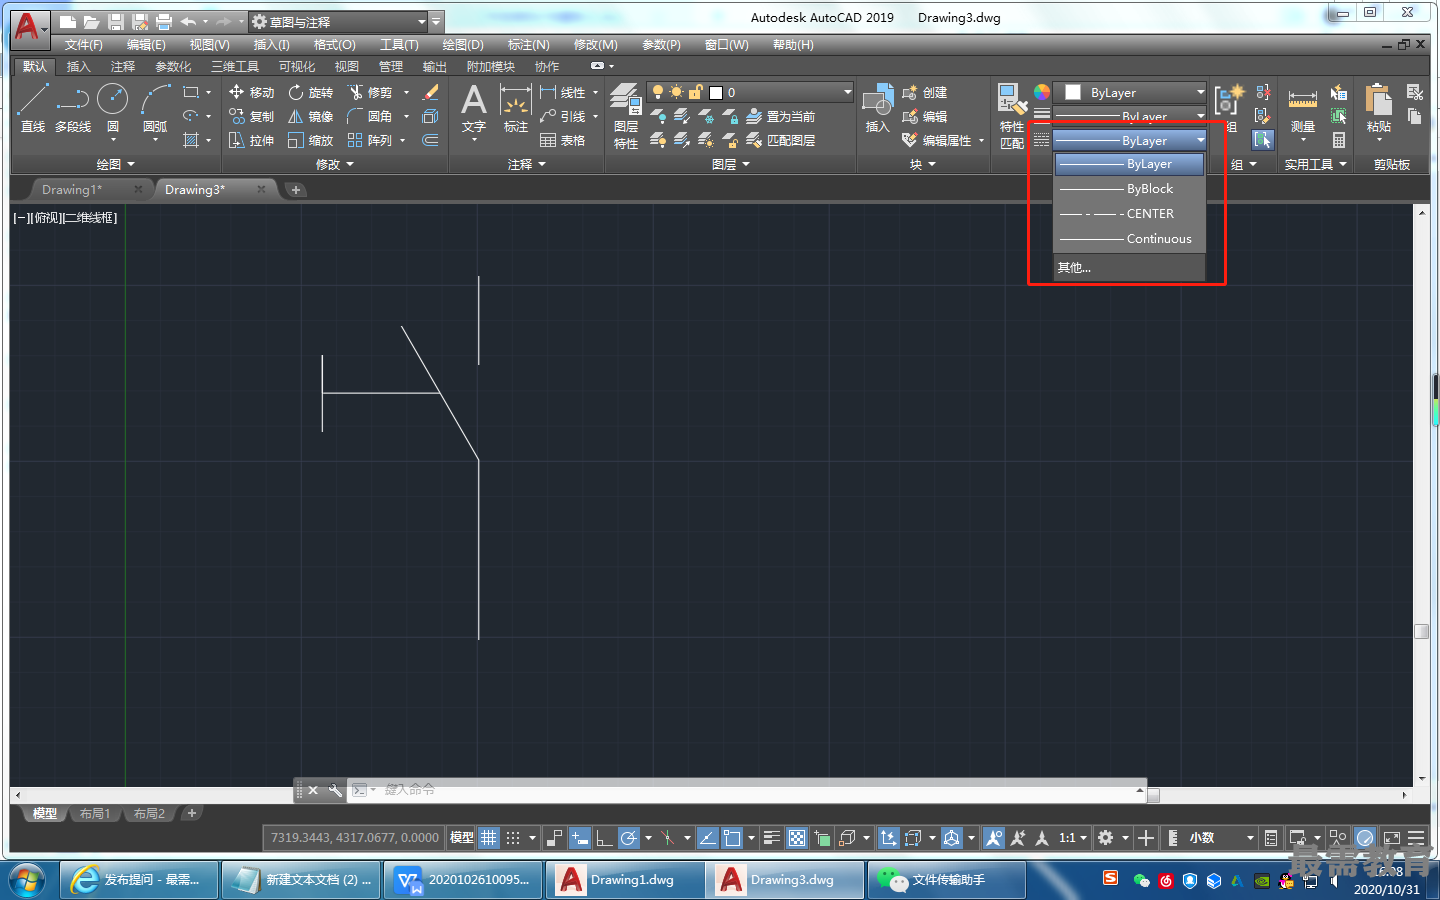
Task: Add new layout with plus button
Action: coord(192,813)
